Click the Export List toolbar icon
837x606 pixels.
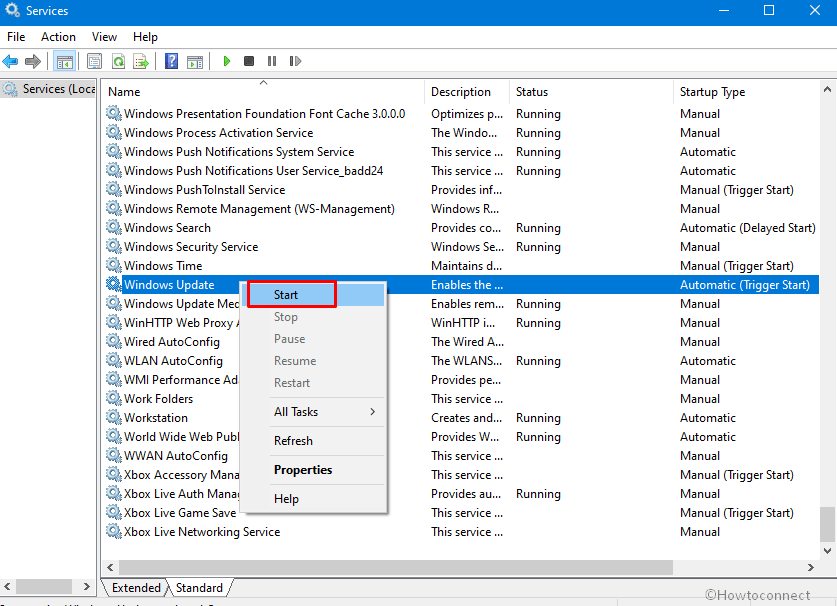[141, 61]
